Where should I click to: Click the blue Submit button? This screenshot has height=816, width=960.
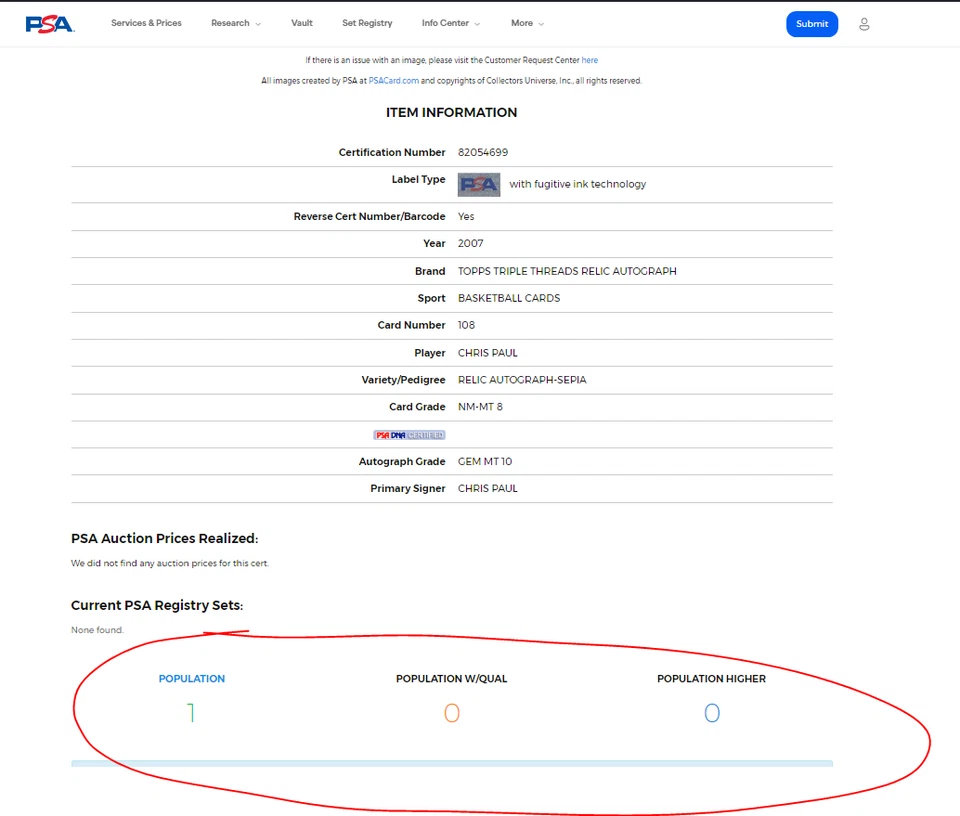pos(812,24)
